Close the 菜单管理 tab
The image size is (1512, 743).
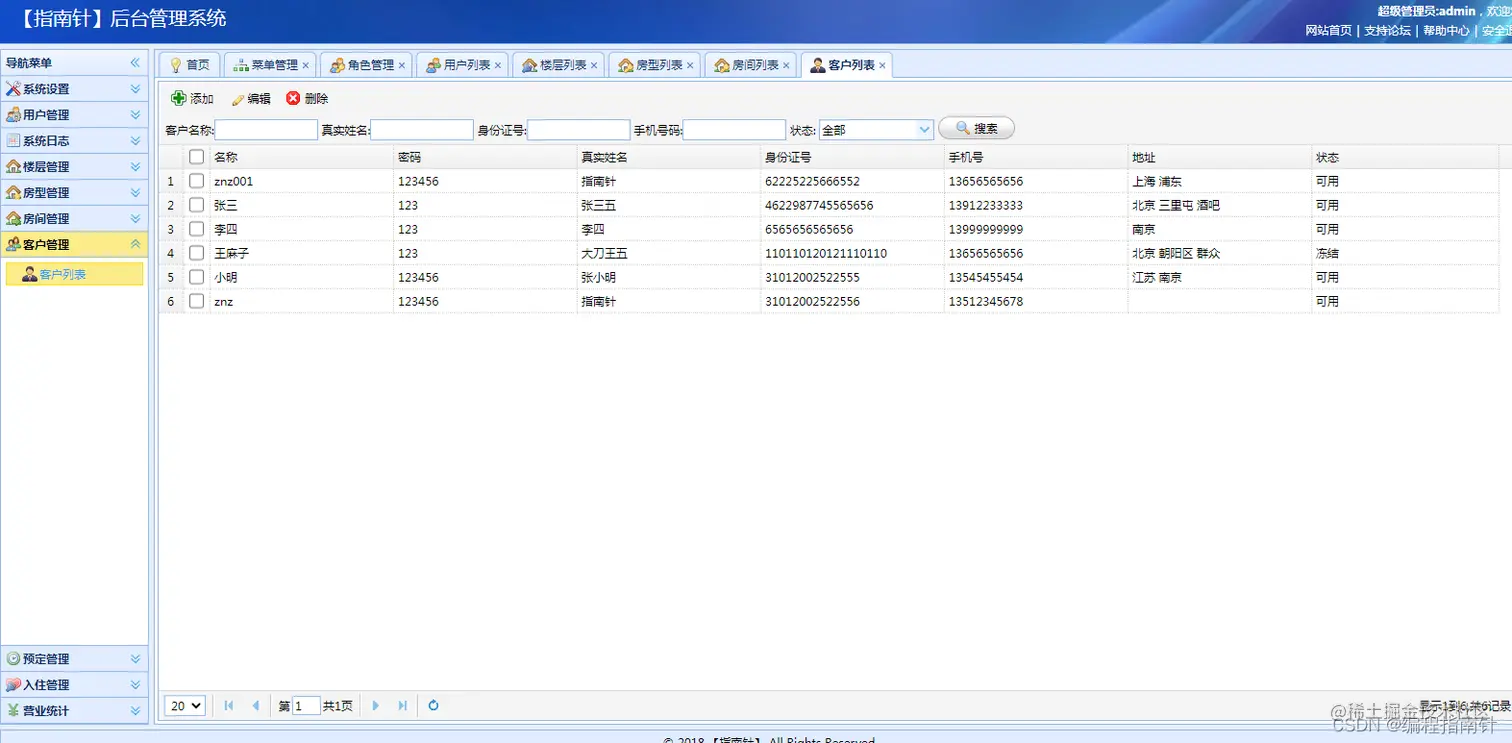pos(306,66)
